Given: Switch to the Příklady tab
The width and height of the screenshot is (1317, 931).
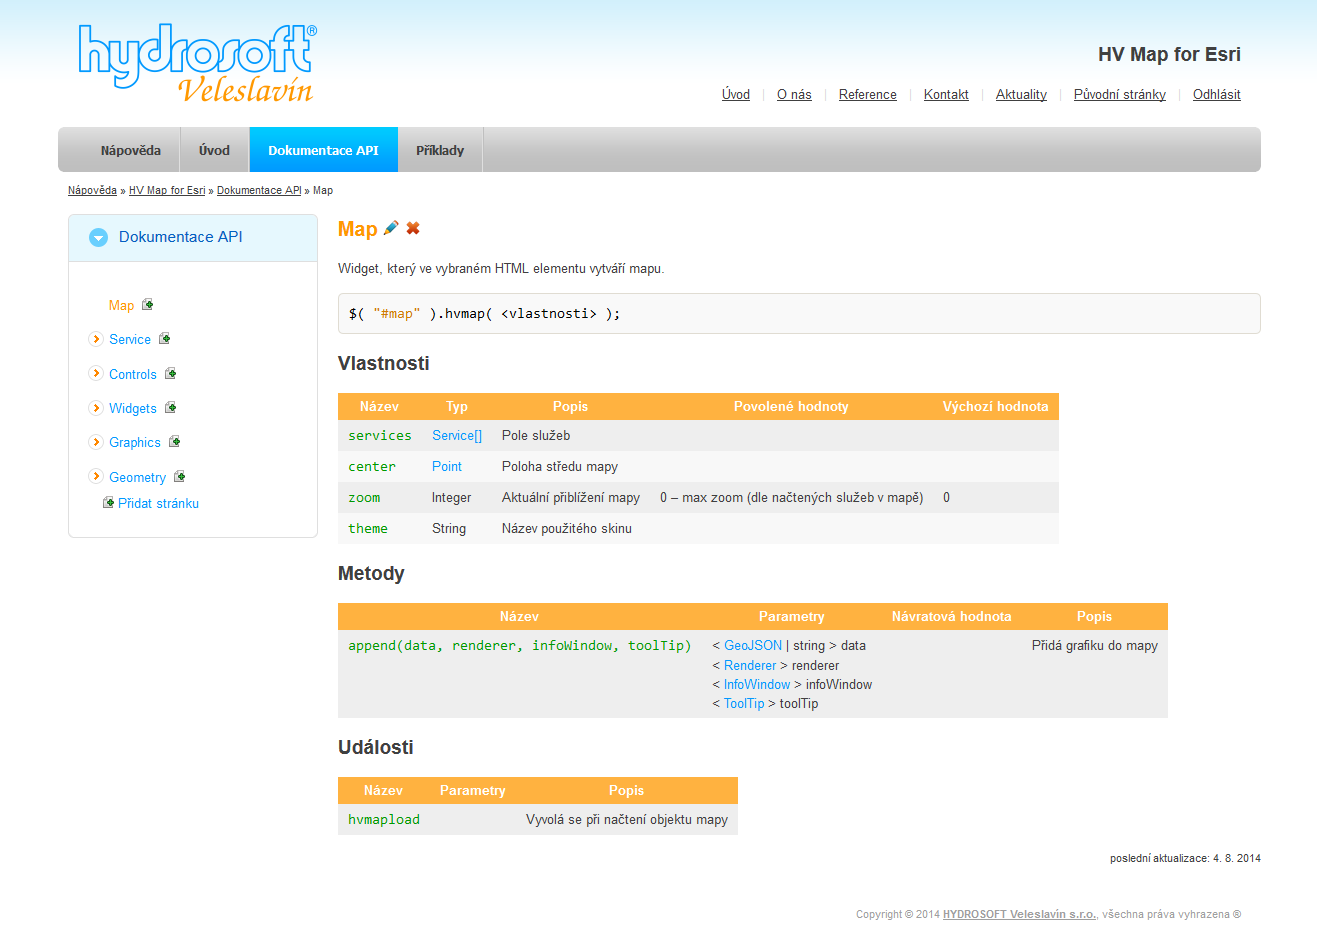Looking at the screenshot, I should (x=440, y=150).
